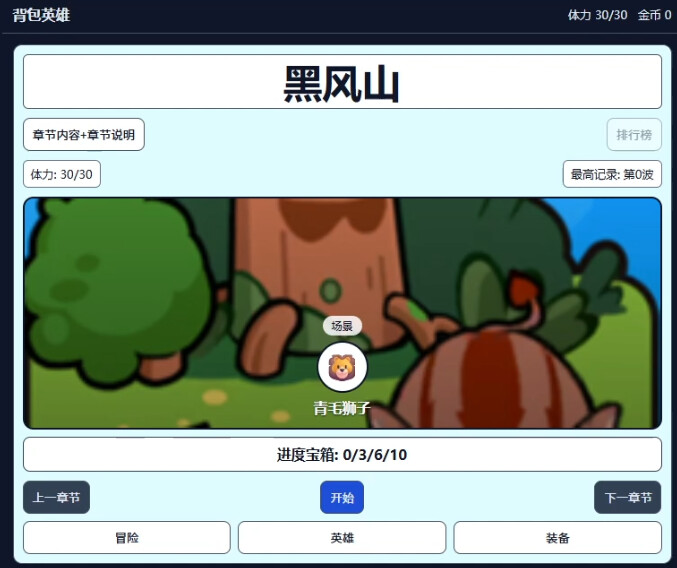Open the 章节内容+章节说明 panel
The image size is (677, 568).
[x=84, y=135]
